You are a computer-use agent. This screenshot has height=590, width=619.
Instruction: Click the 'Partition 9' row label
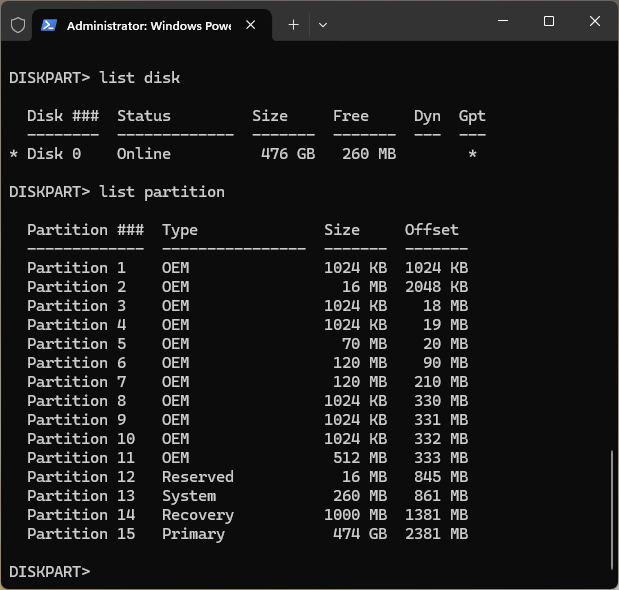click(76, 420)
